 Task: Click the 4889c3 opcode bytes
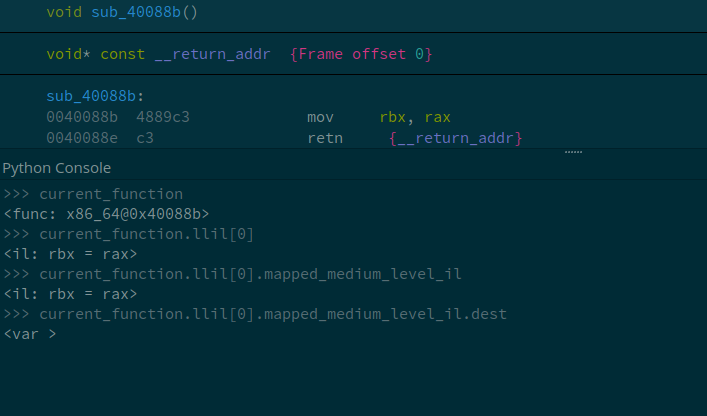pos(163,117)
